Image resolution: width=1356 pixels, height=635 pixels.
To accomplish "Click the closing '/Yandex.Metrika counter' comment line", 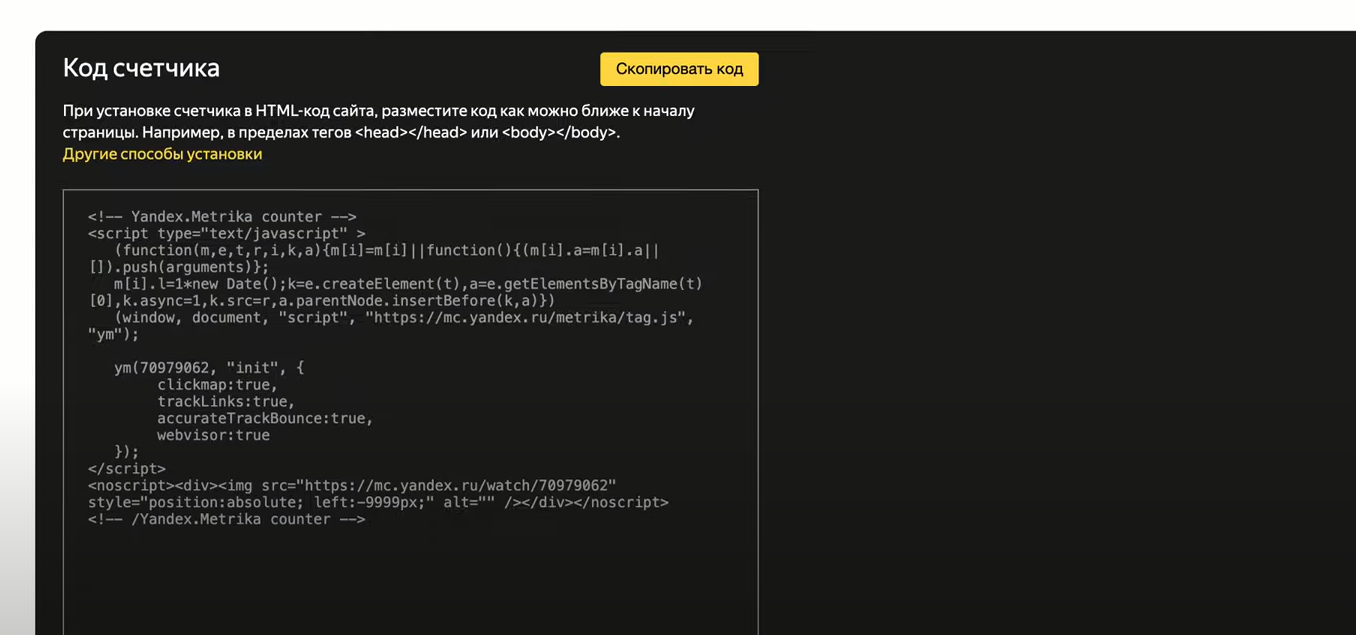I will point(226,520).
